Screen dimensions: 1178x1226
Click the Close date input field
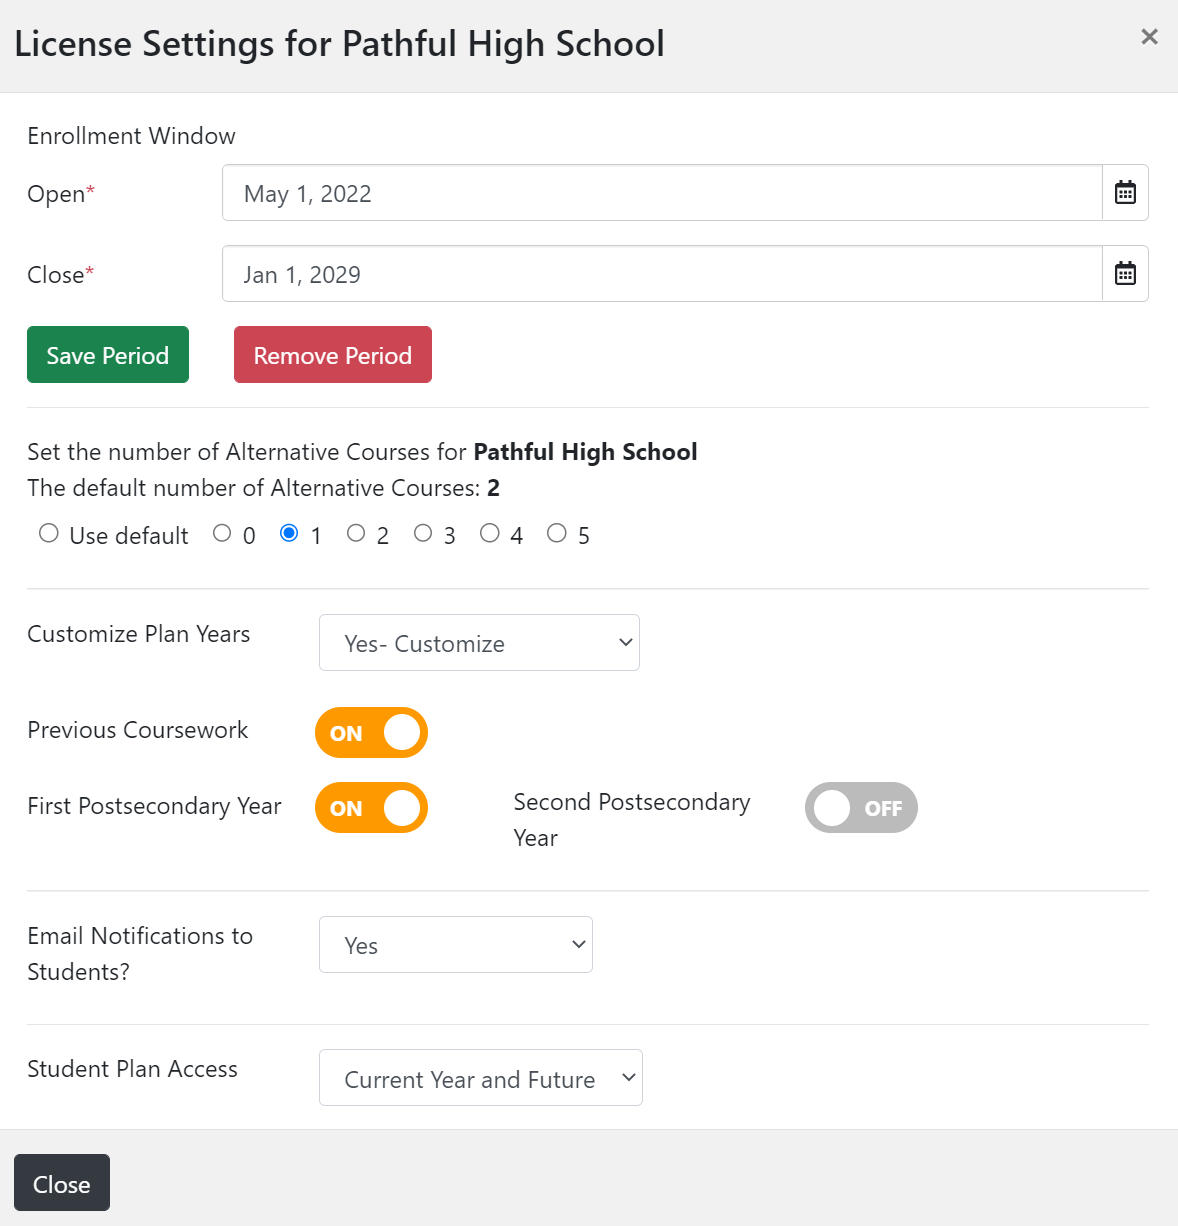click(662, 274)
